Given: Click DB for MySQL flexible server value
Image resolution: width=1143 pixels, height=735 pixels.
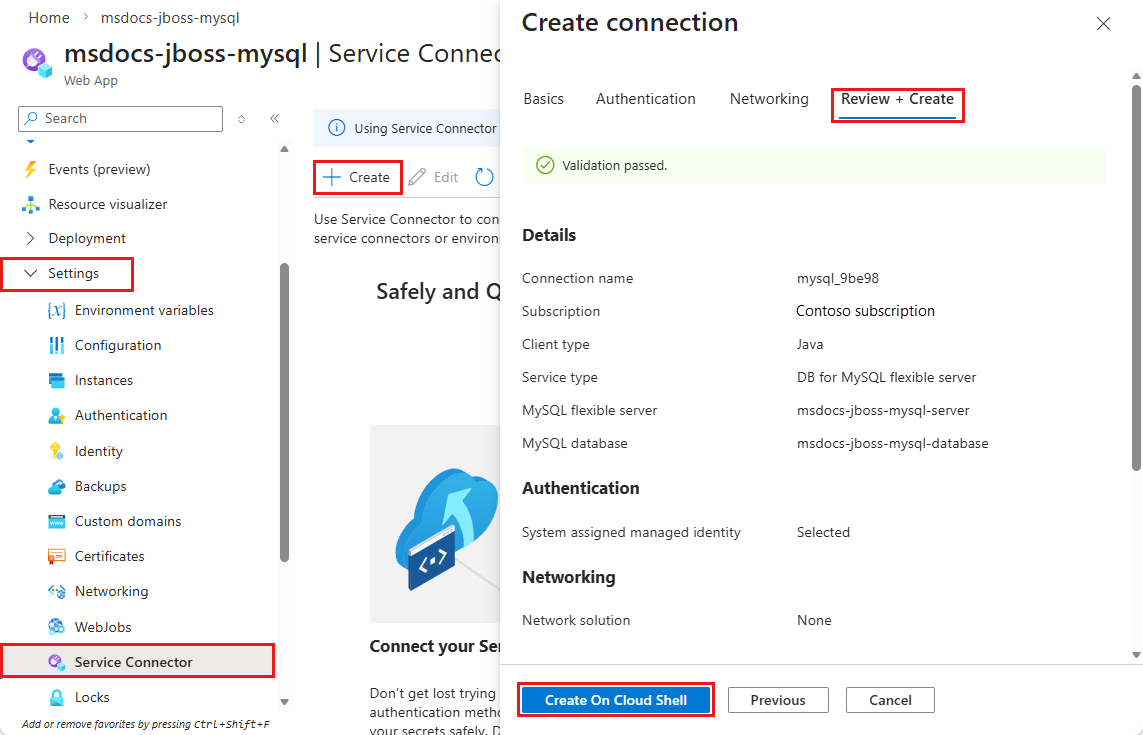Looking at the screenshot, I should pyautogui.click(x=886, y=378).
